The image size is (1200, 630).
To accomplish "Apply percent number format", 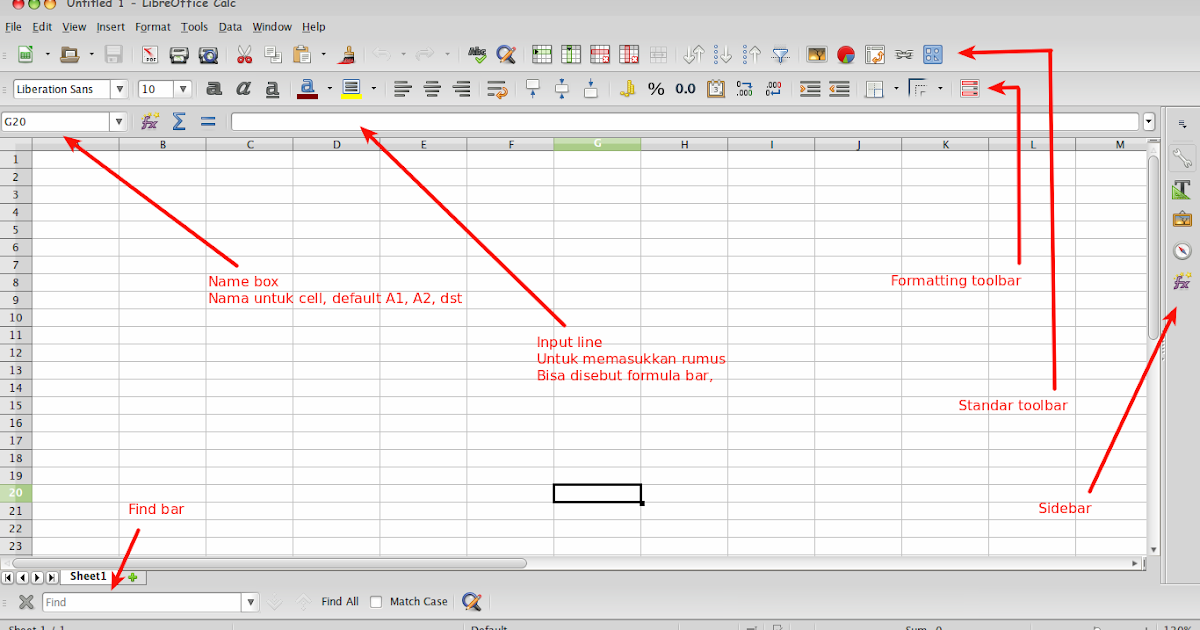I will click(657, 88).
